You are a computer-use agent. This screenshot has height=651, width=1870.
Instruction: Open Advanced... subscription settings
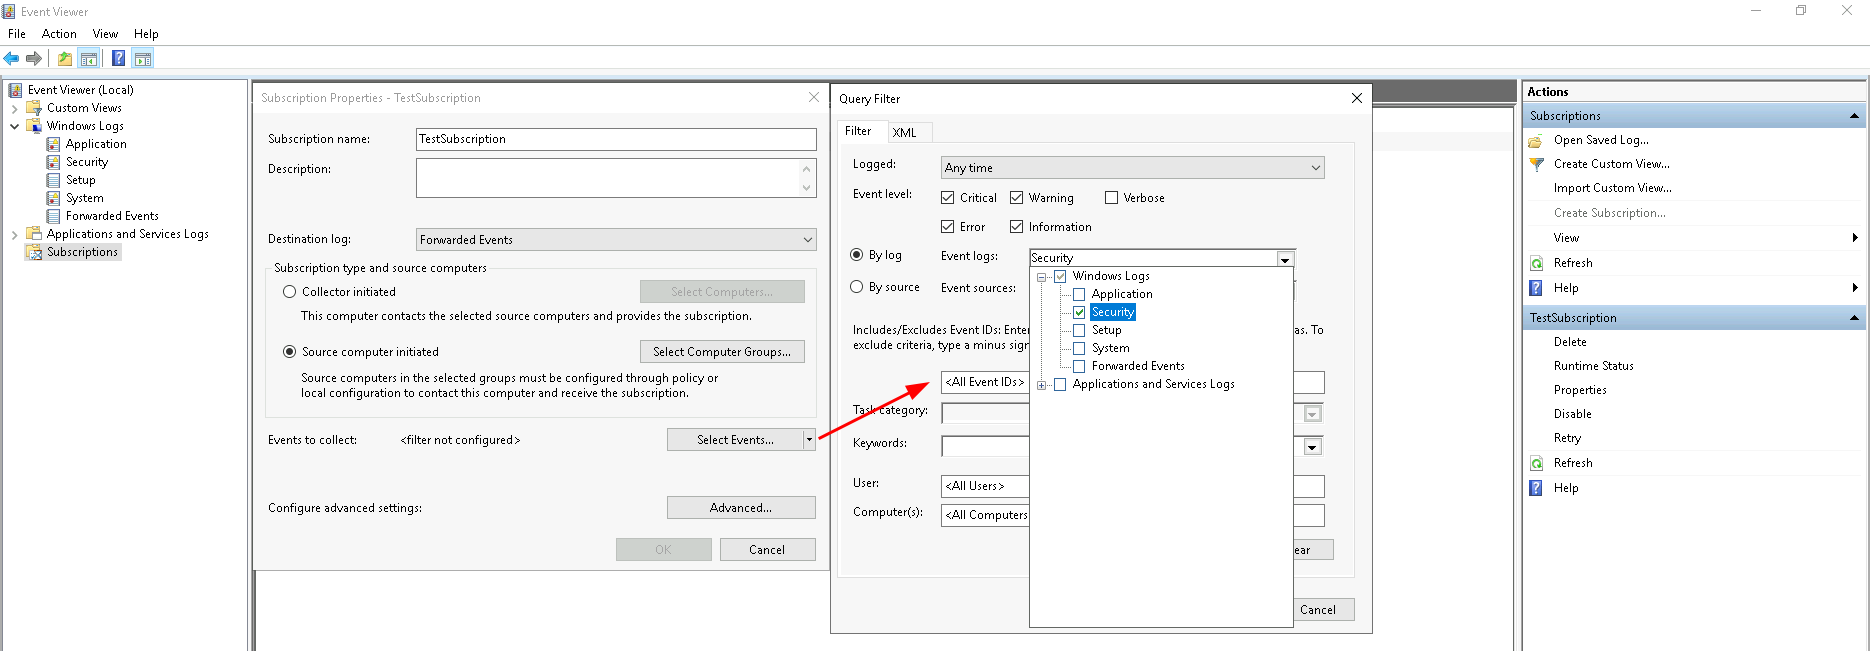[x=741, y=508]
